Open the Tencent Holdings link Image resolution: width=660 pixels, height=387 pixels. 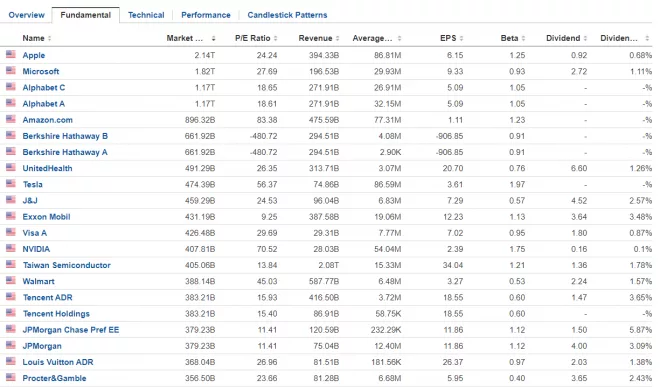56,314
